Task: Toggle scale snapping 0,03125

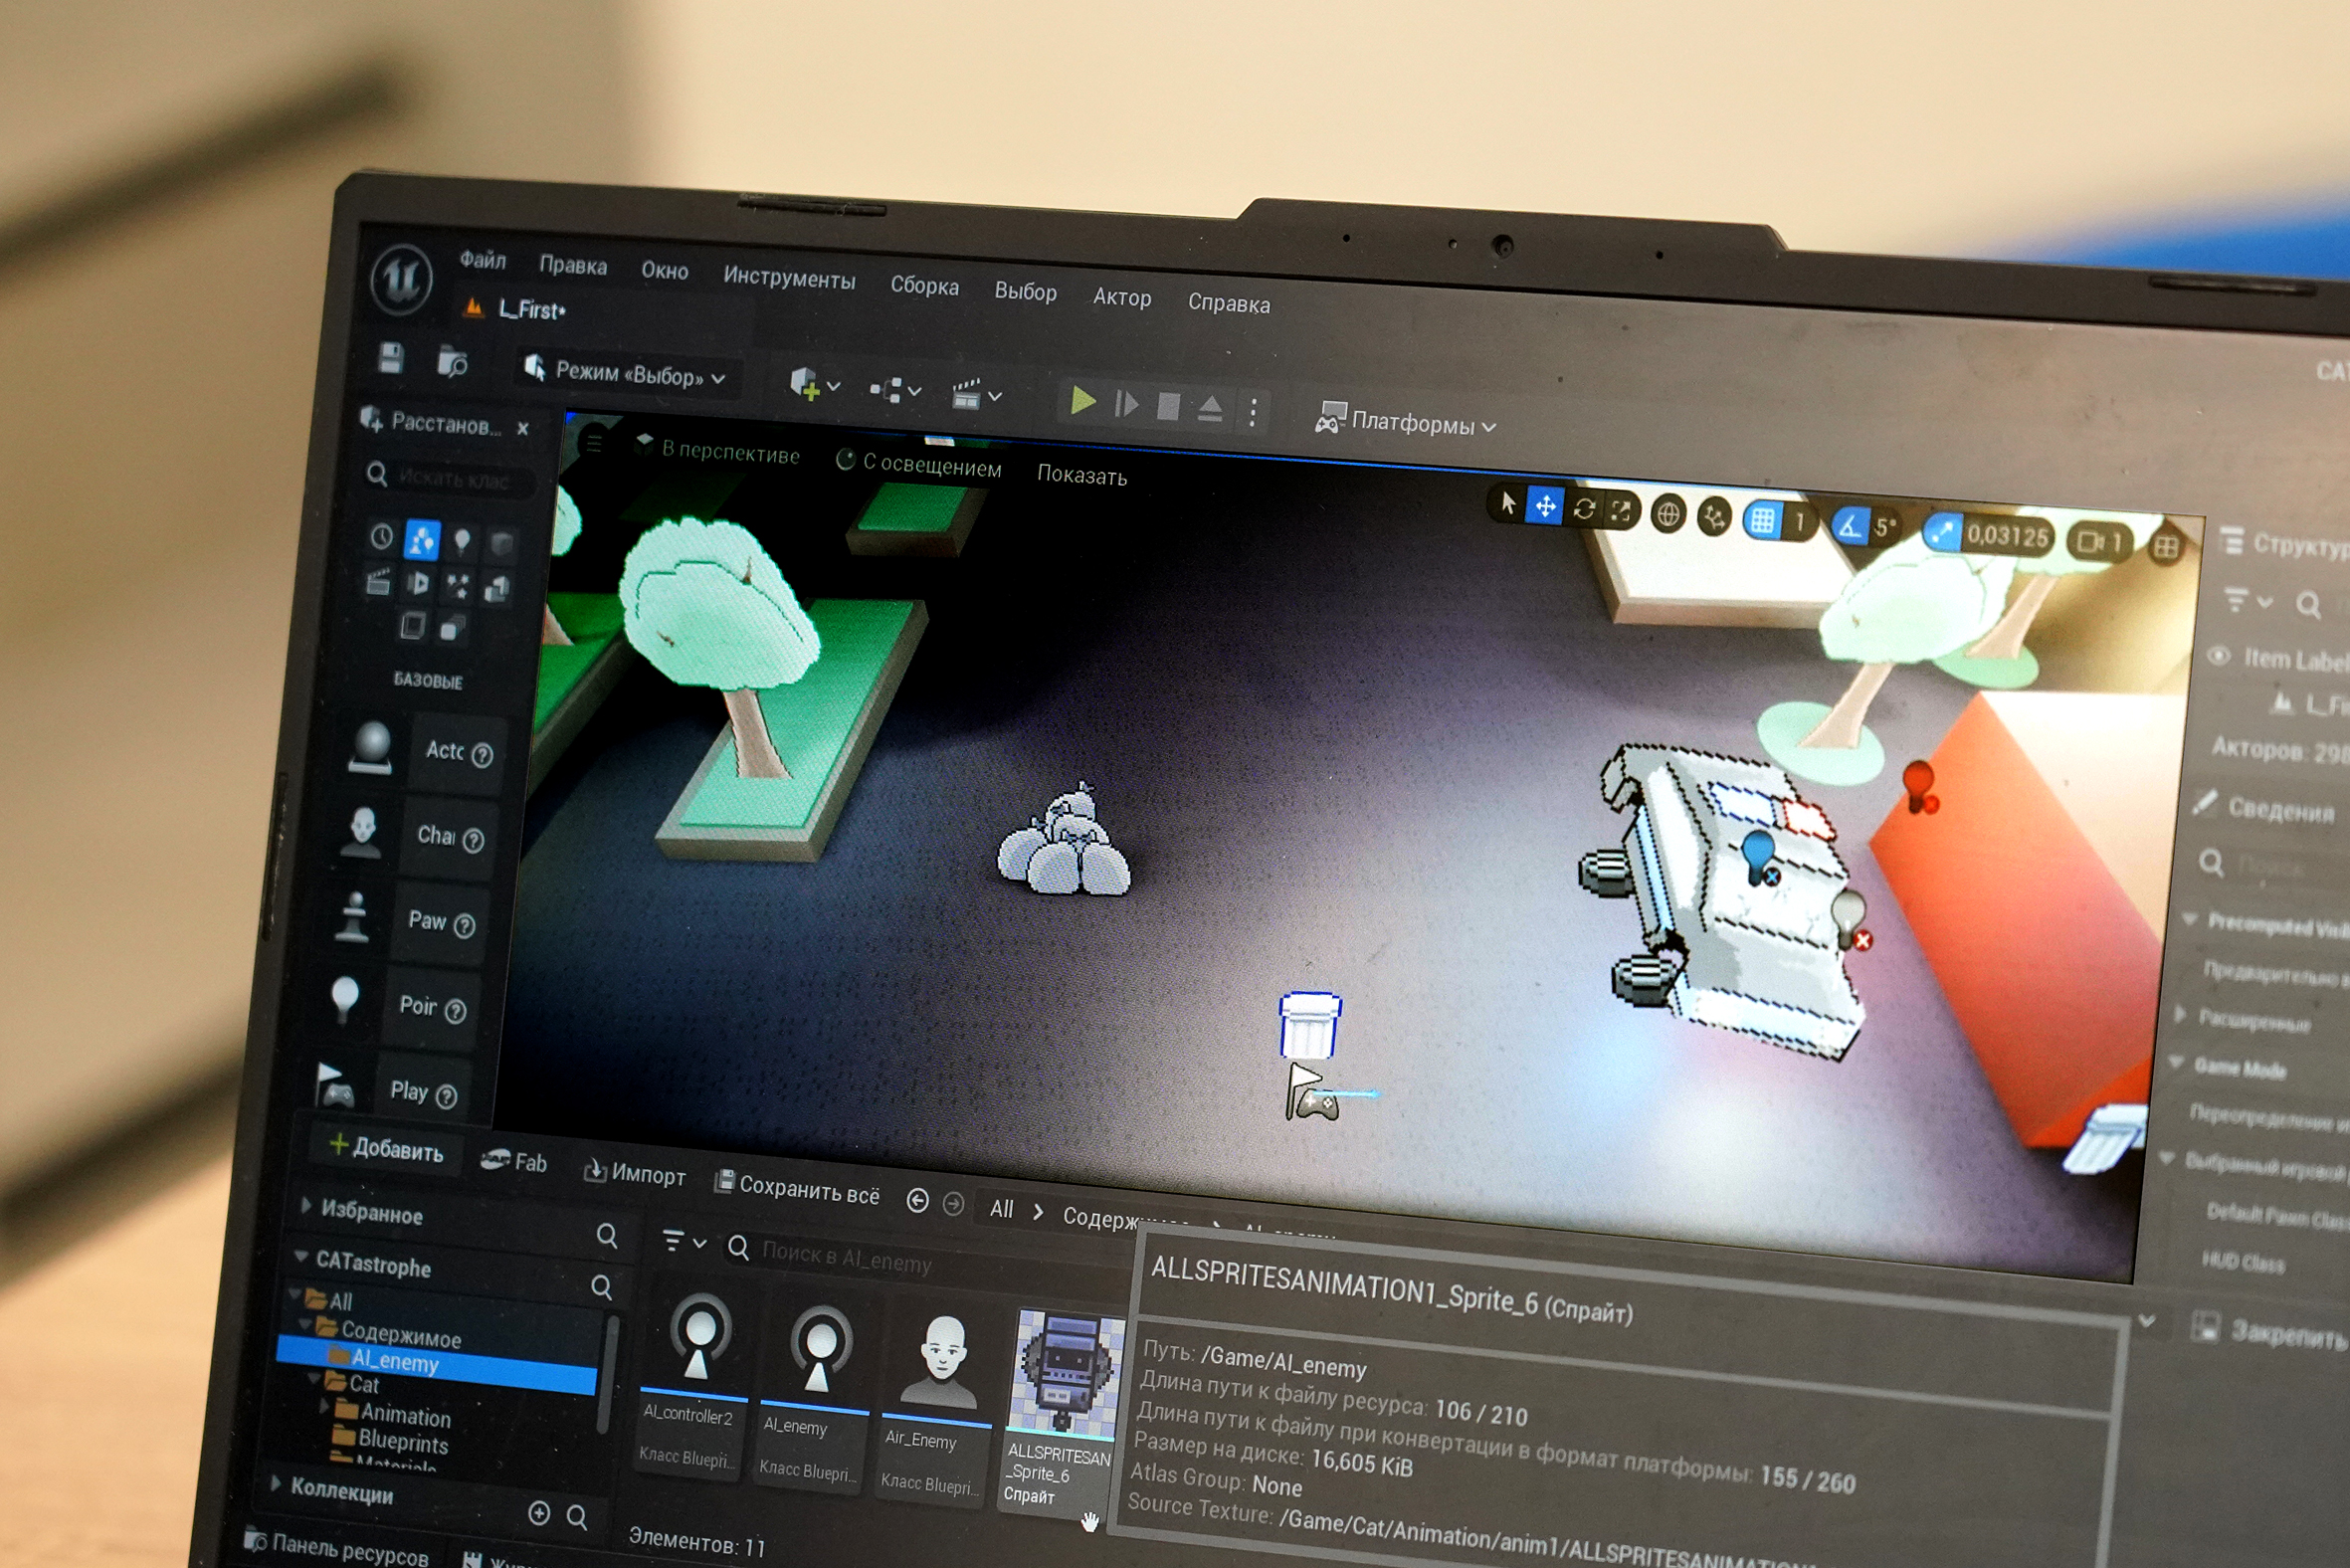Action: click(1942, 532)
